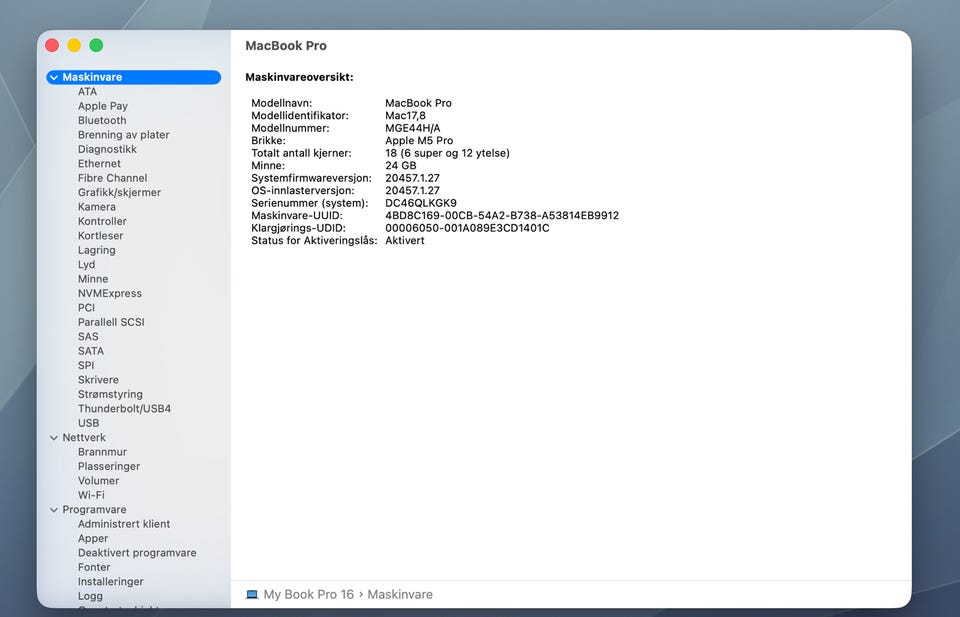Show Ethernet information

[99, 163]
